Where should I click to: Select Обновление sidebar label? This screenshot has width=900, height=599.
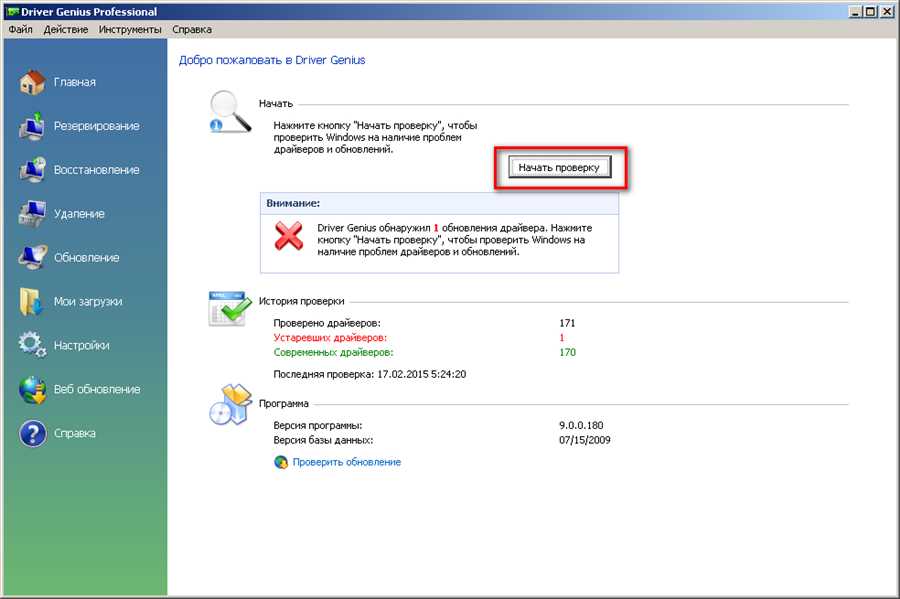[x=87, y=258]
